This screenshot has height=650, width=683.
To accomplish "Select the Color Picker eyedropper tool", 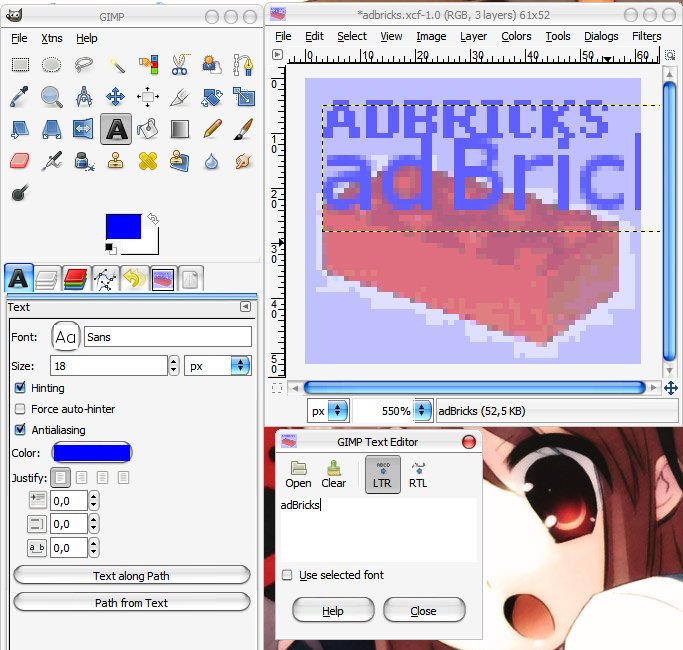I will [x=20, y=97].
